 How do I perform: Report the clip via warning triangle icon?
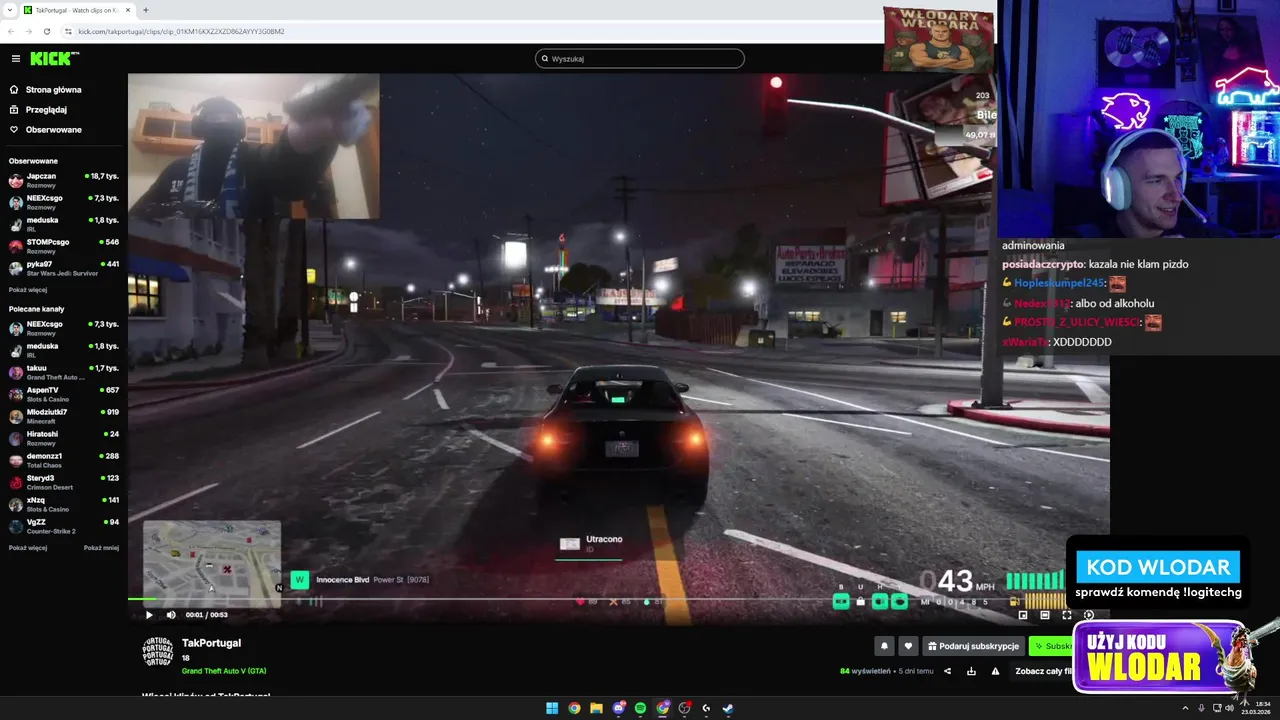tap(995, 671)
